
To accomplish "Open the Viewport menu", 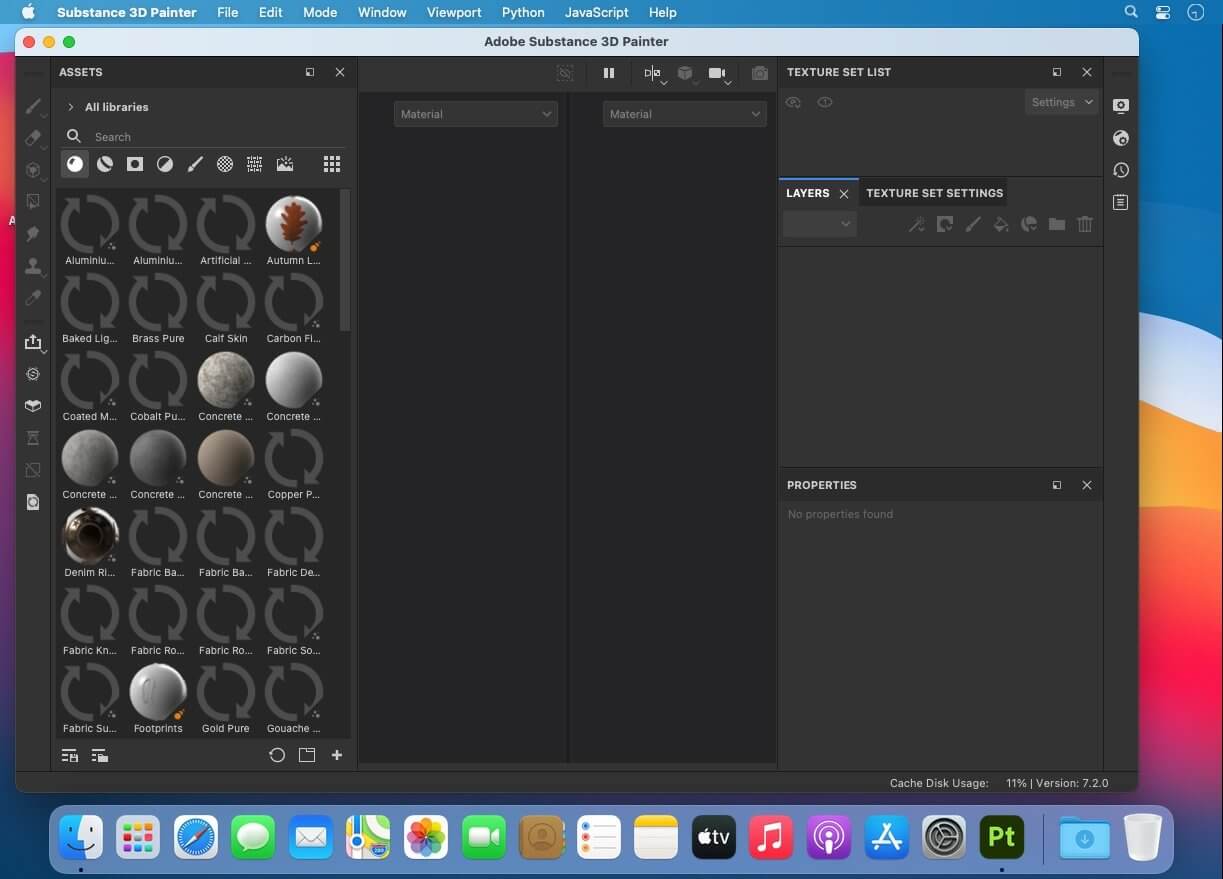I will click(x=454, y=12).
